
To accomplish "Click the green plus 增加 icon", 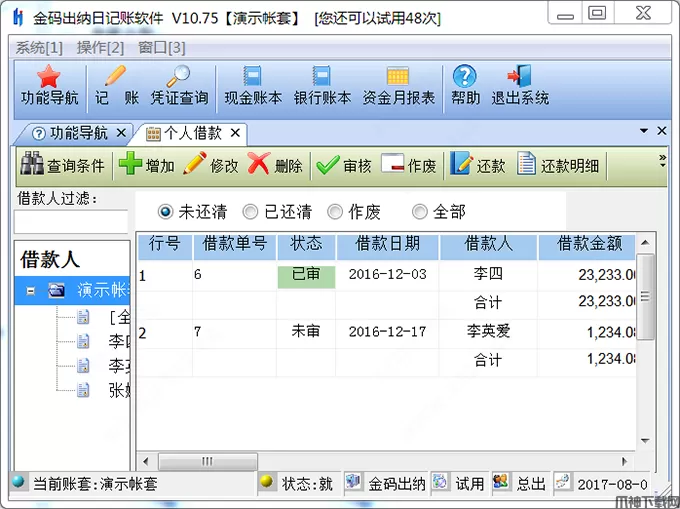I will [x=130, y=163].
